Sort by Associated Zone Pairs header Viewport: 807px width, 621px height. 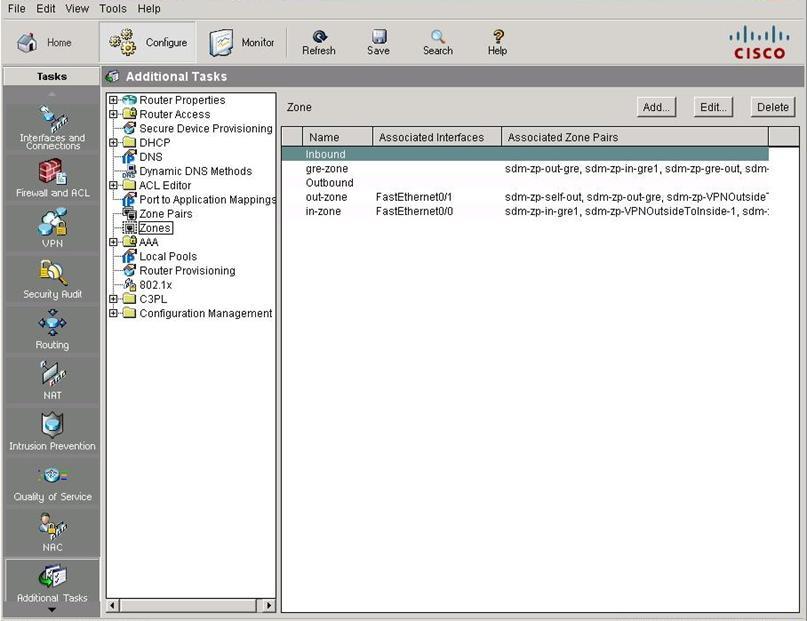point(635,137)
